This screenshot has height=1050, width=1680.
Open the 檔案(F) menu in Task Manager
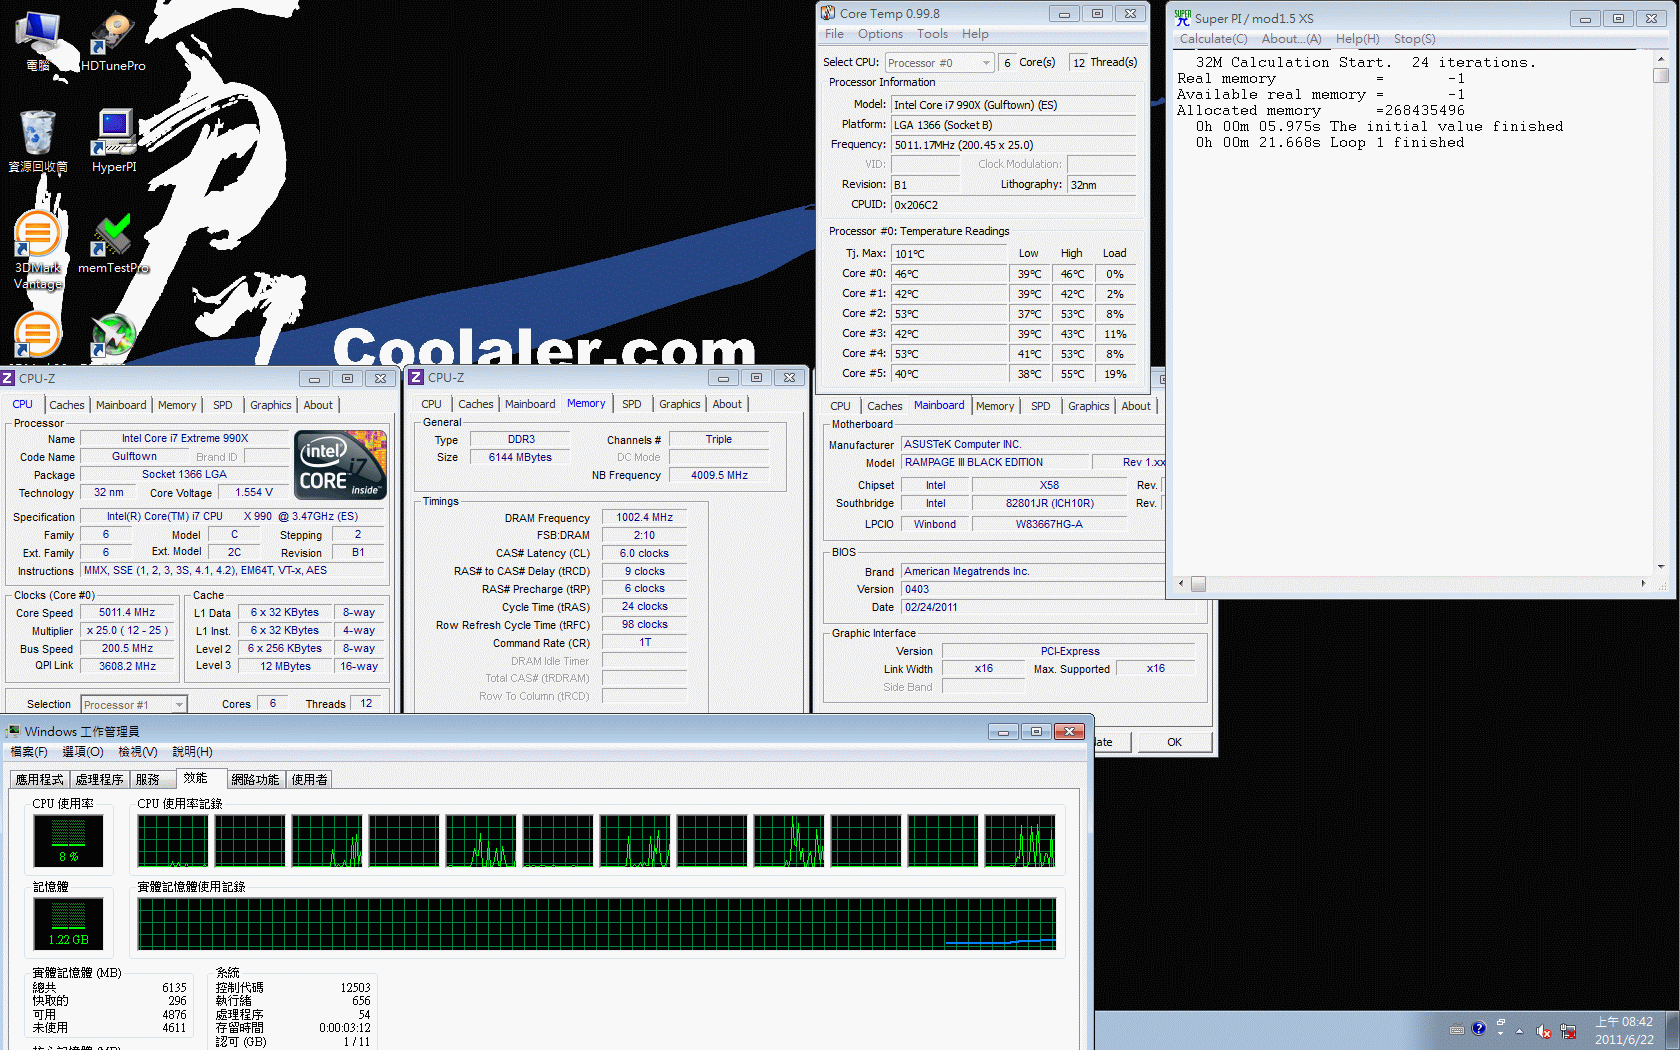29,752
